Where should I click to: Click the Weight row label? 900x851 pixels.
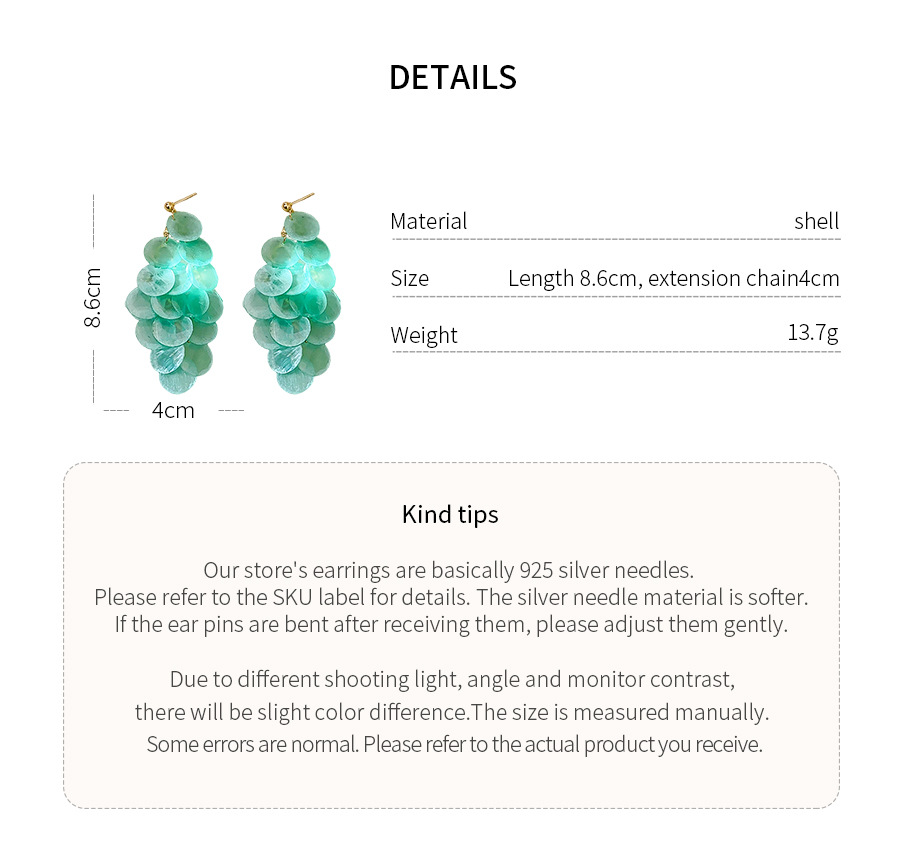(x=424, y=335)
